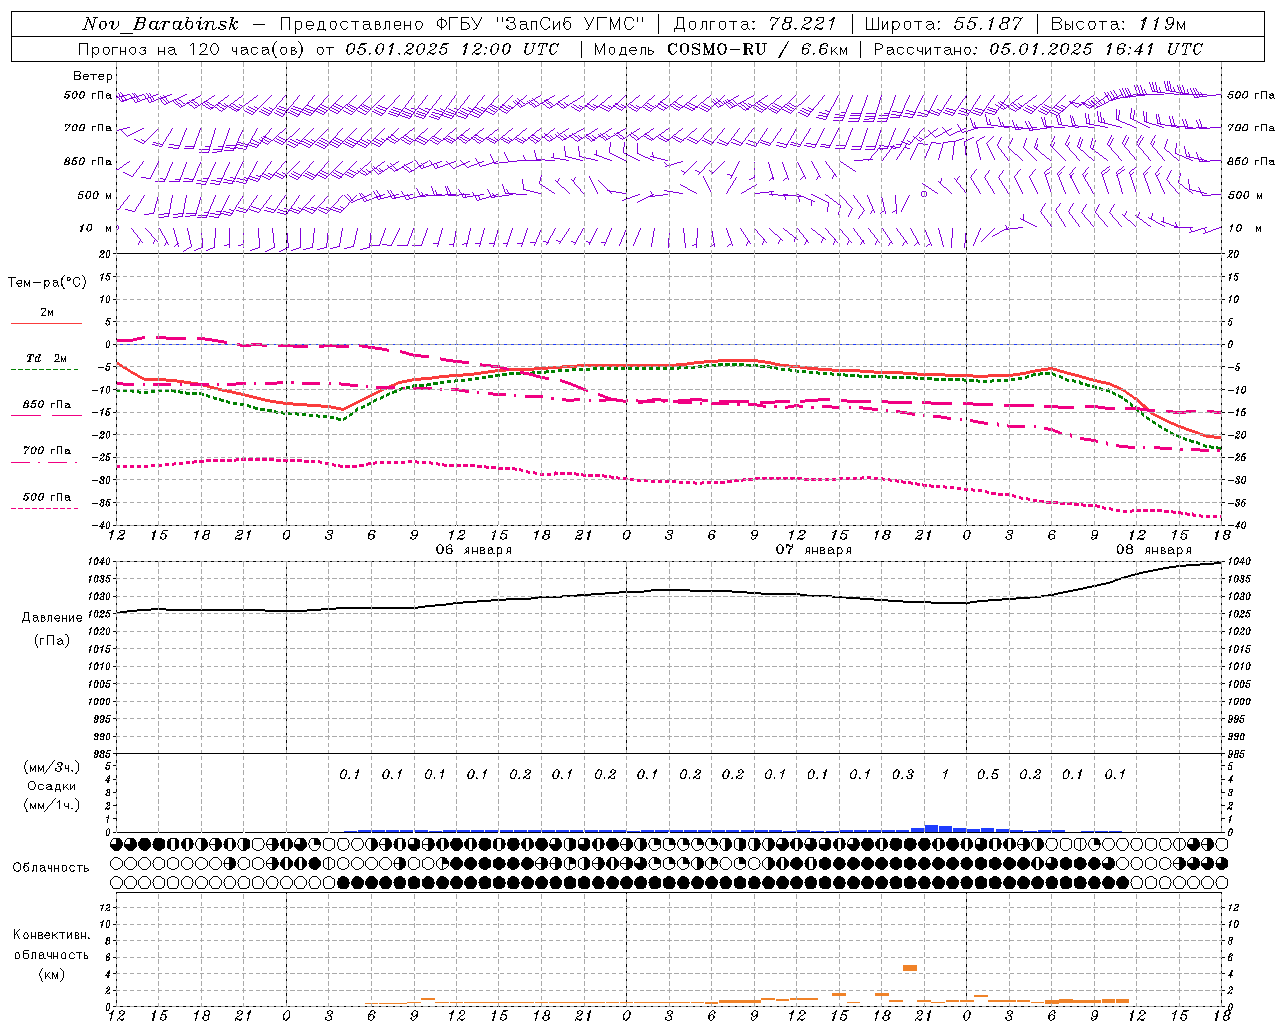Click the "(км)" unit under convective label
This screenshot has width=1280, height=1024.
pyautogui.click(x=52, y=974)
